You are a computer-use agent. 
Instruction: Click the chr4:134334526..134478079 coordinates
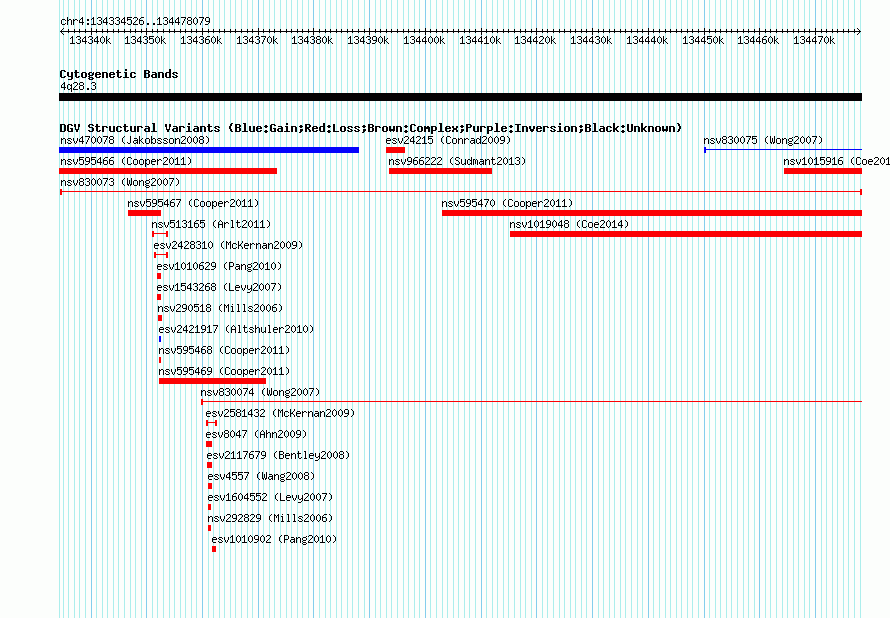pyautogui.click(x=135, y=22)
